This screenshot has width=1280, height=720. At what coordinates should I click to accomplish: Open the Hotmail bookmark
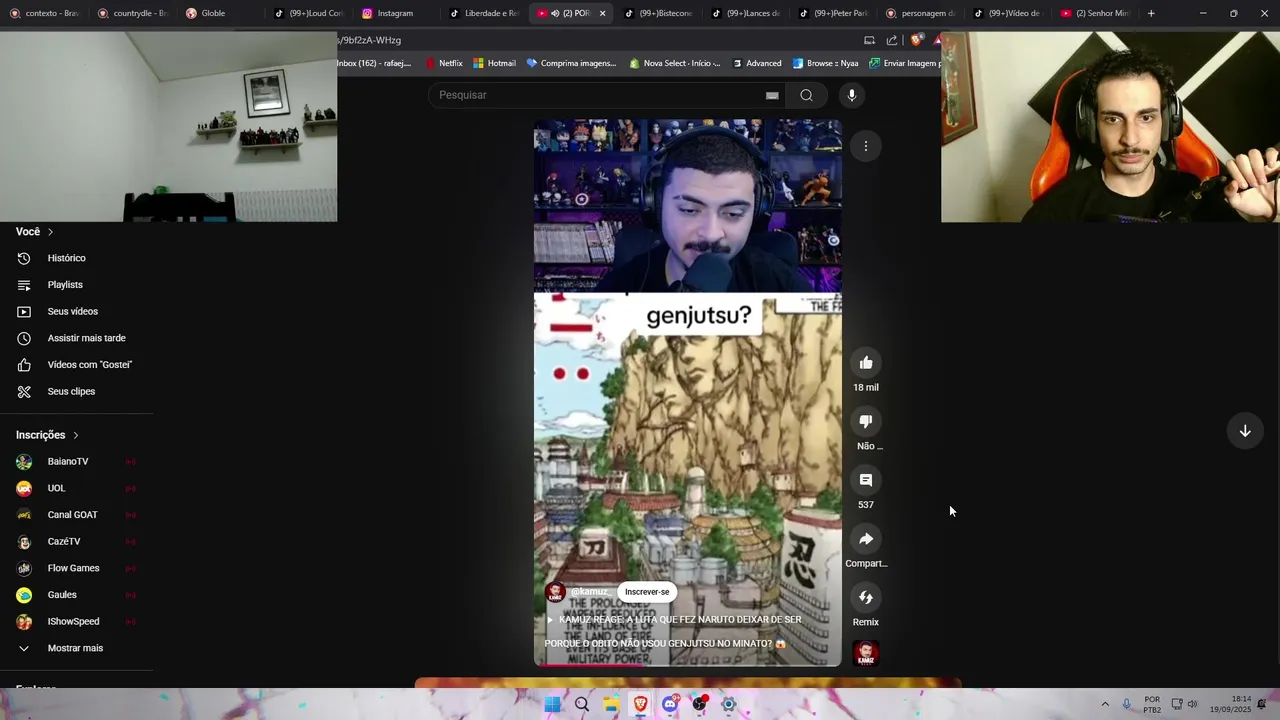coord(495,63)
